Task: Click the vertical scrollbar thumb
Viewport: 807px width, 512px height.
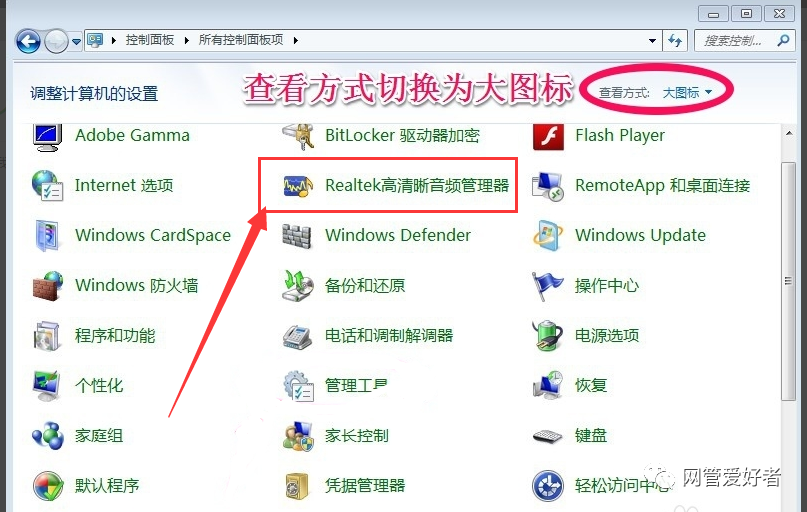Action: 788,281
